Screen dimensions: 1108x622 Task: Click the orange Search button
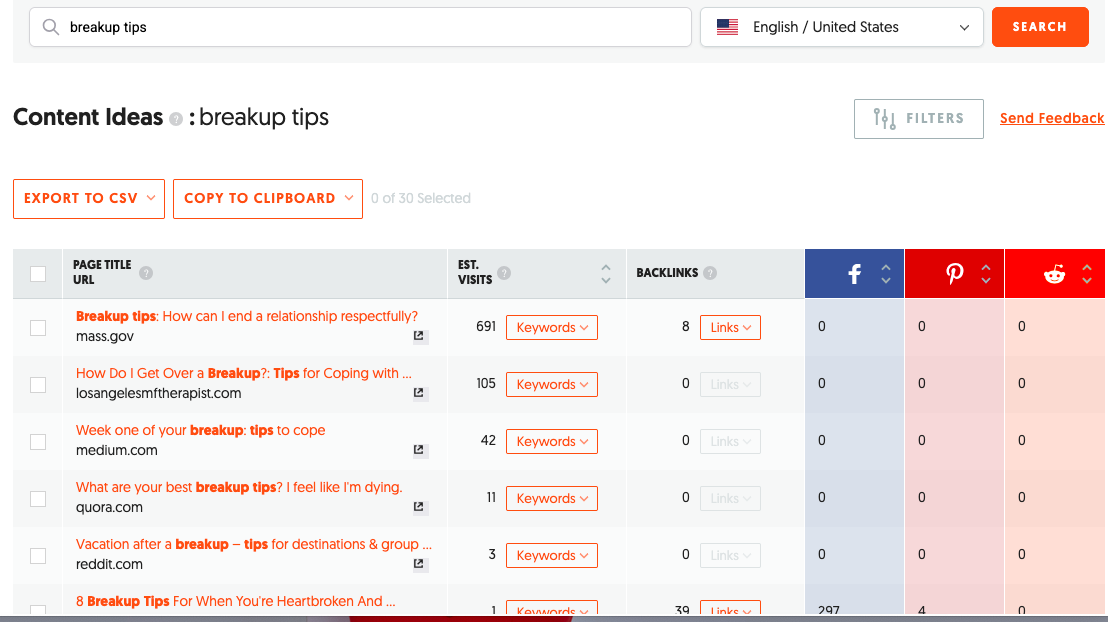click(x=1040, y=27)
